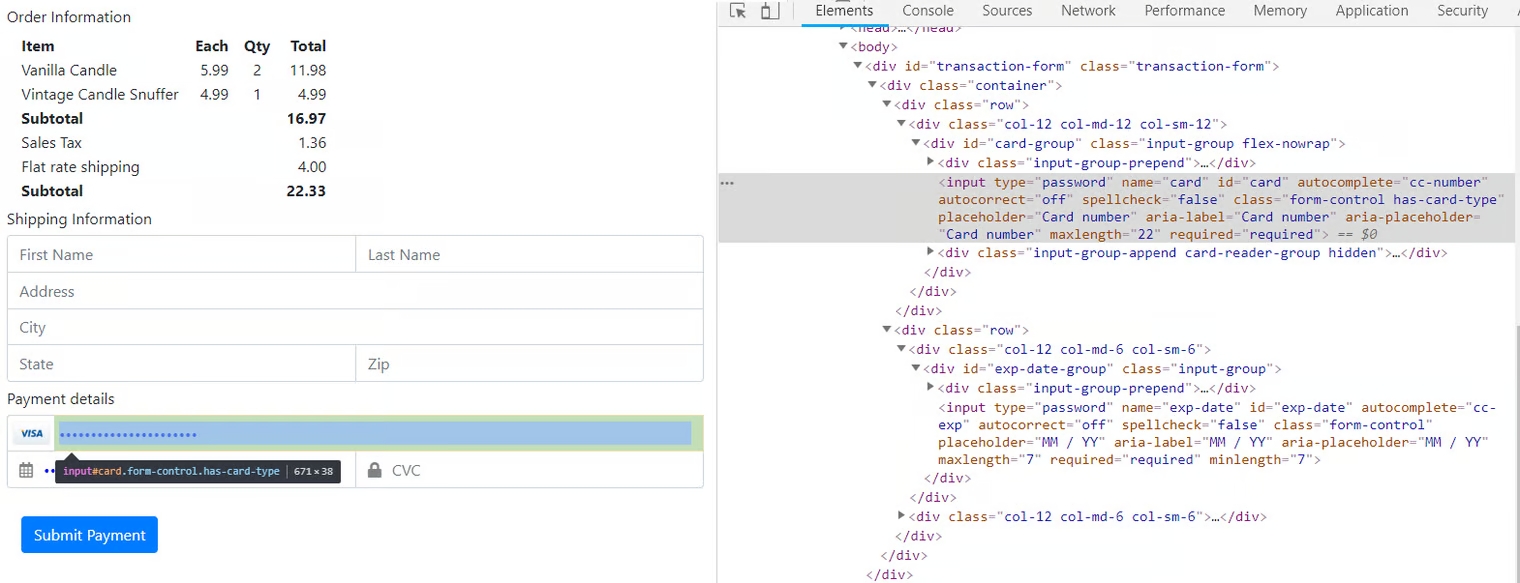The image size is (1520, 583).
Task: Go to the Application tab
Action: click(x=1371, y=11)
